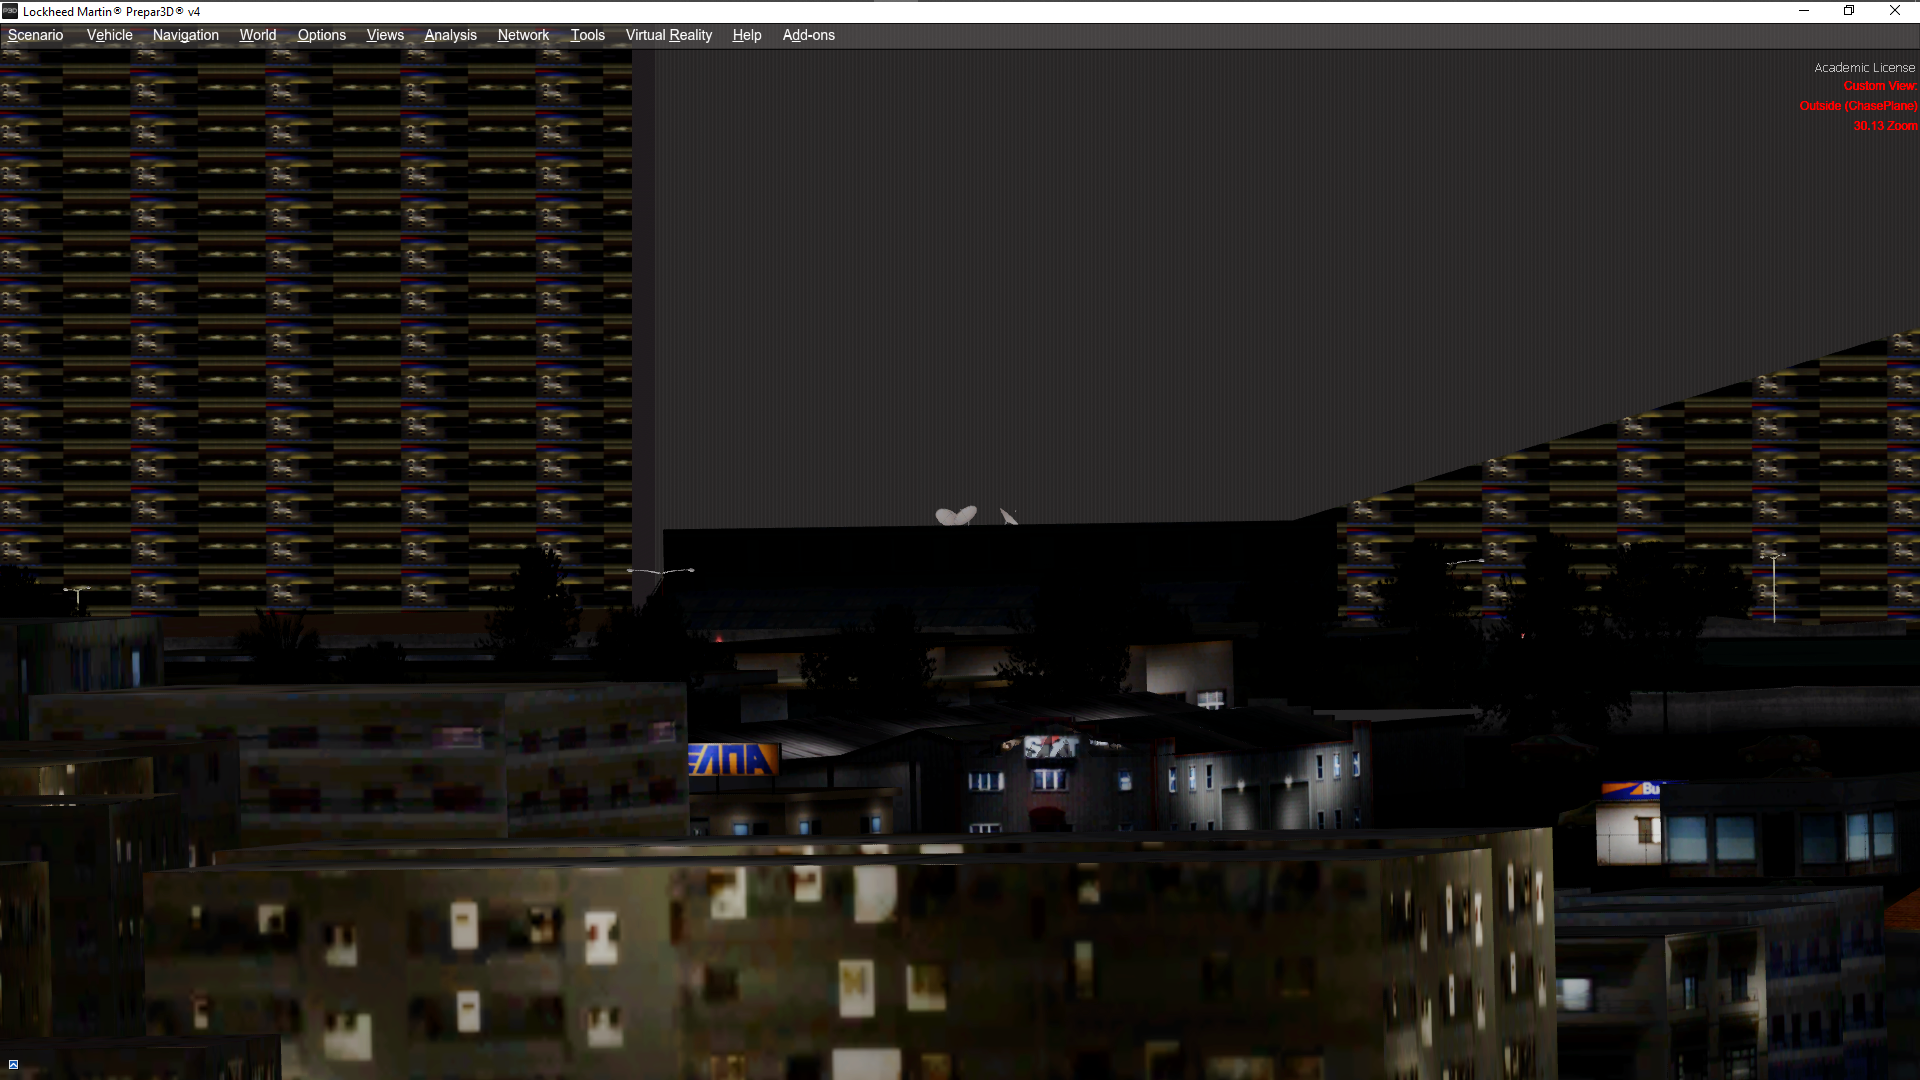This screenshot has width=1920, height=1080.
Task: Open the Virtual Reality menu
Action: point(668,35)
